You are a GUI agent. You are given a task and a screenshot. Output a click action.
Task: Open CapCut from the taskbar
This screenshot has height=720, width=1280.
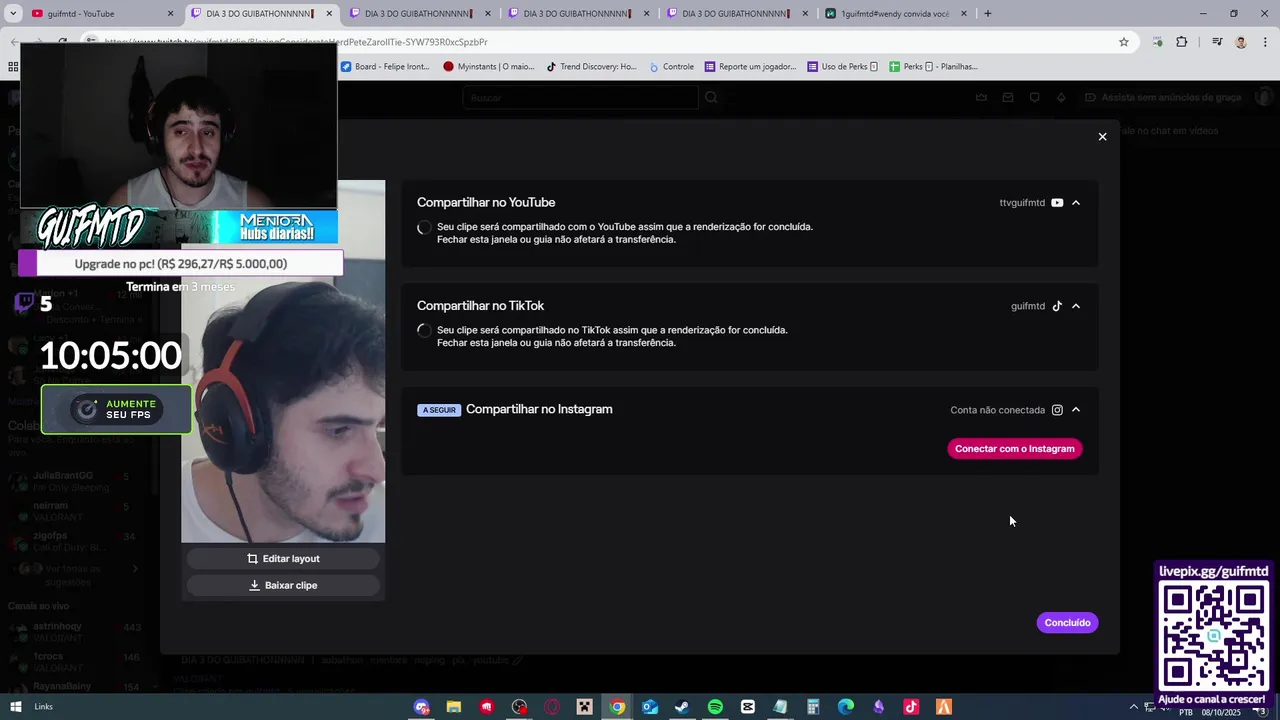pos(748,707)
